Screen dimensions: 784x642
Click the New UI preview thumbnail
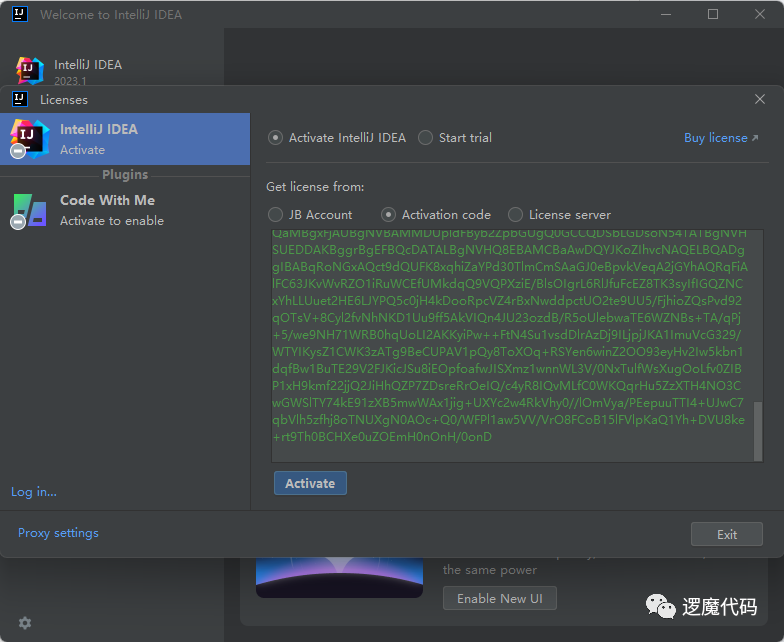(340, 578)
